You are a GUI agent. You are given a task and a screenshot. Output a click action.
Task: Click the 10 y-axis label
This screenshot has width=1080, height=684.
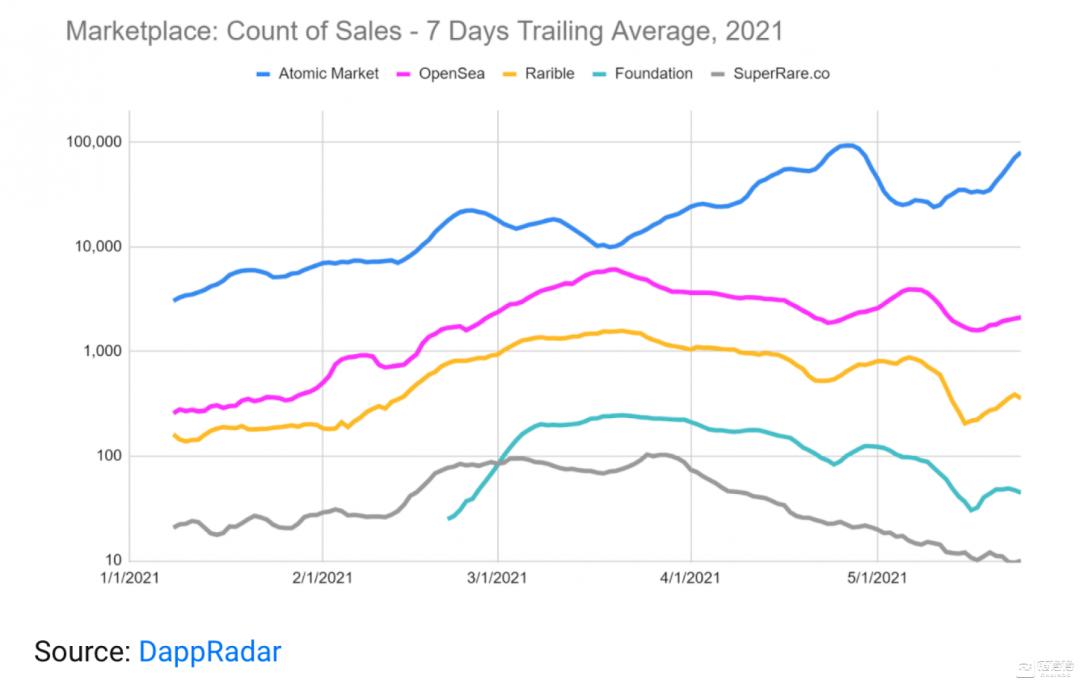coord(110,560)
